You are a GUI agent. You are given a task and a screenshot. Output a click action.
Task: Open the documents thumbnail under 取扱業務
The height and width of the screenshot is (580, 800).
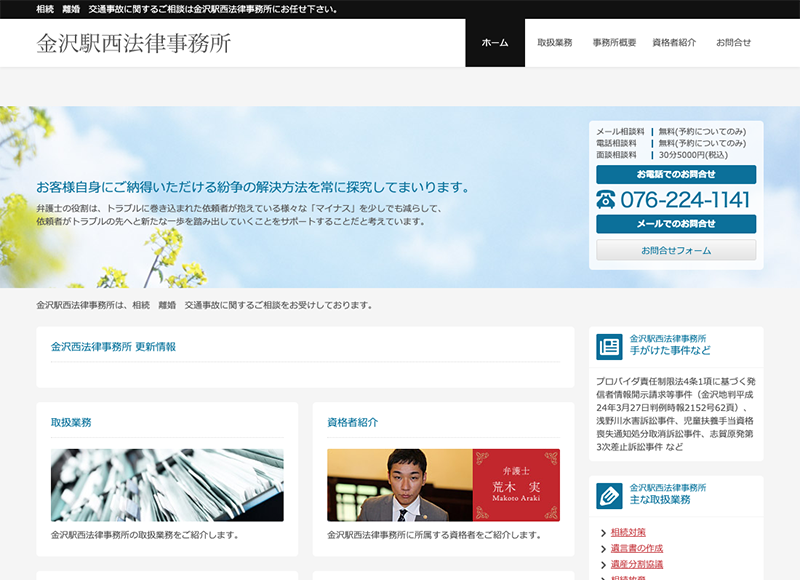coord(167,485)
